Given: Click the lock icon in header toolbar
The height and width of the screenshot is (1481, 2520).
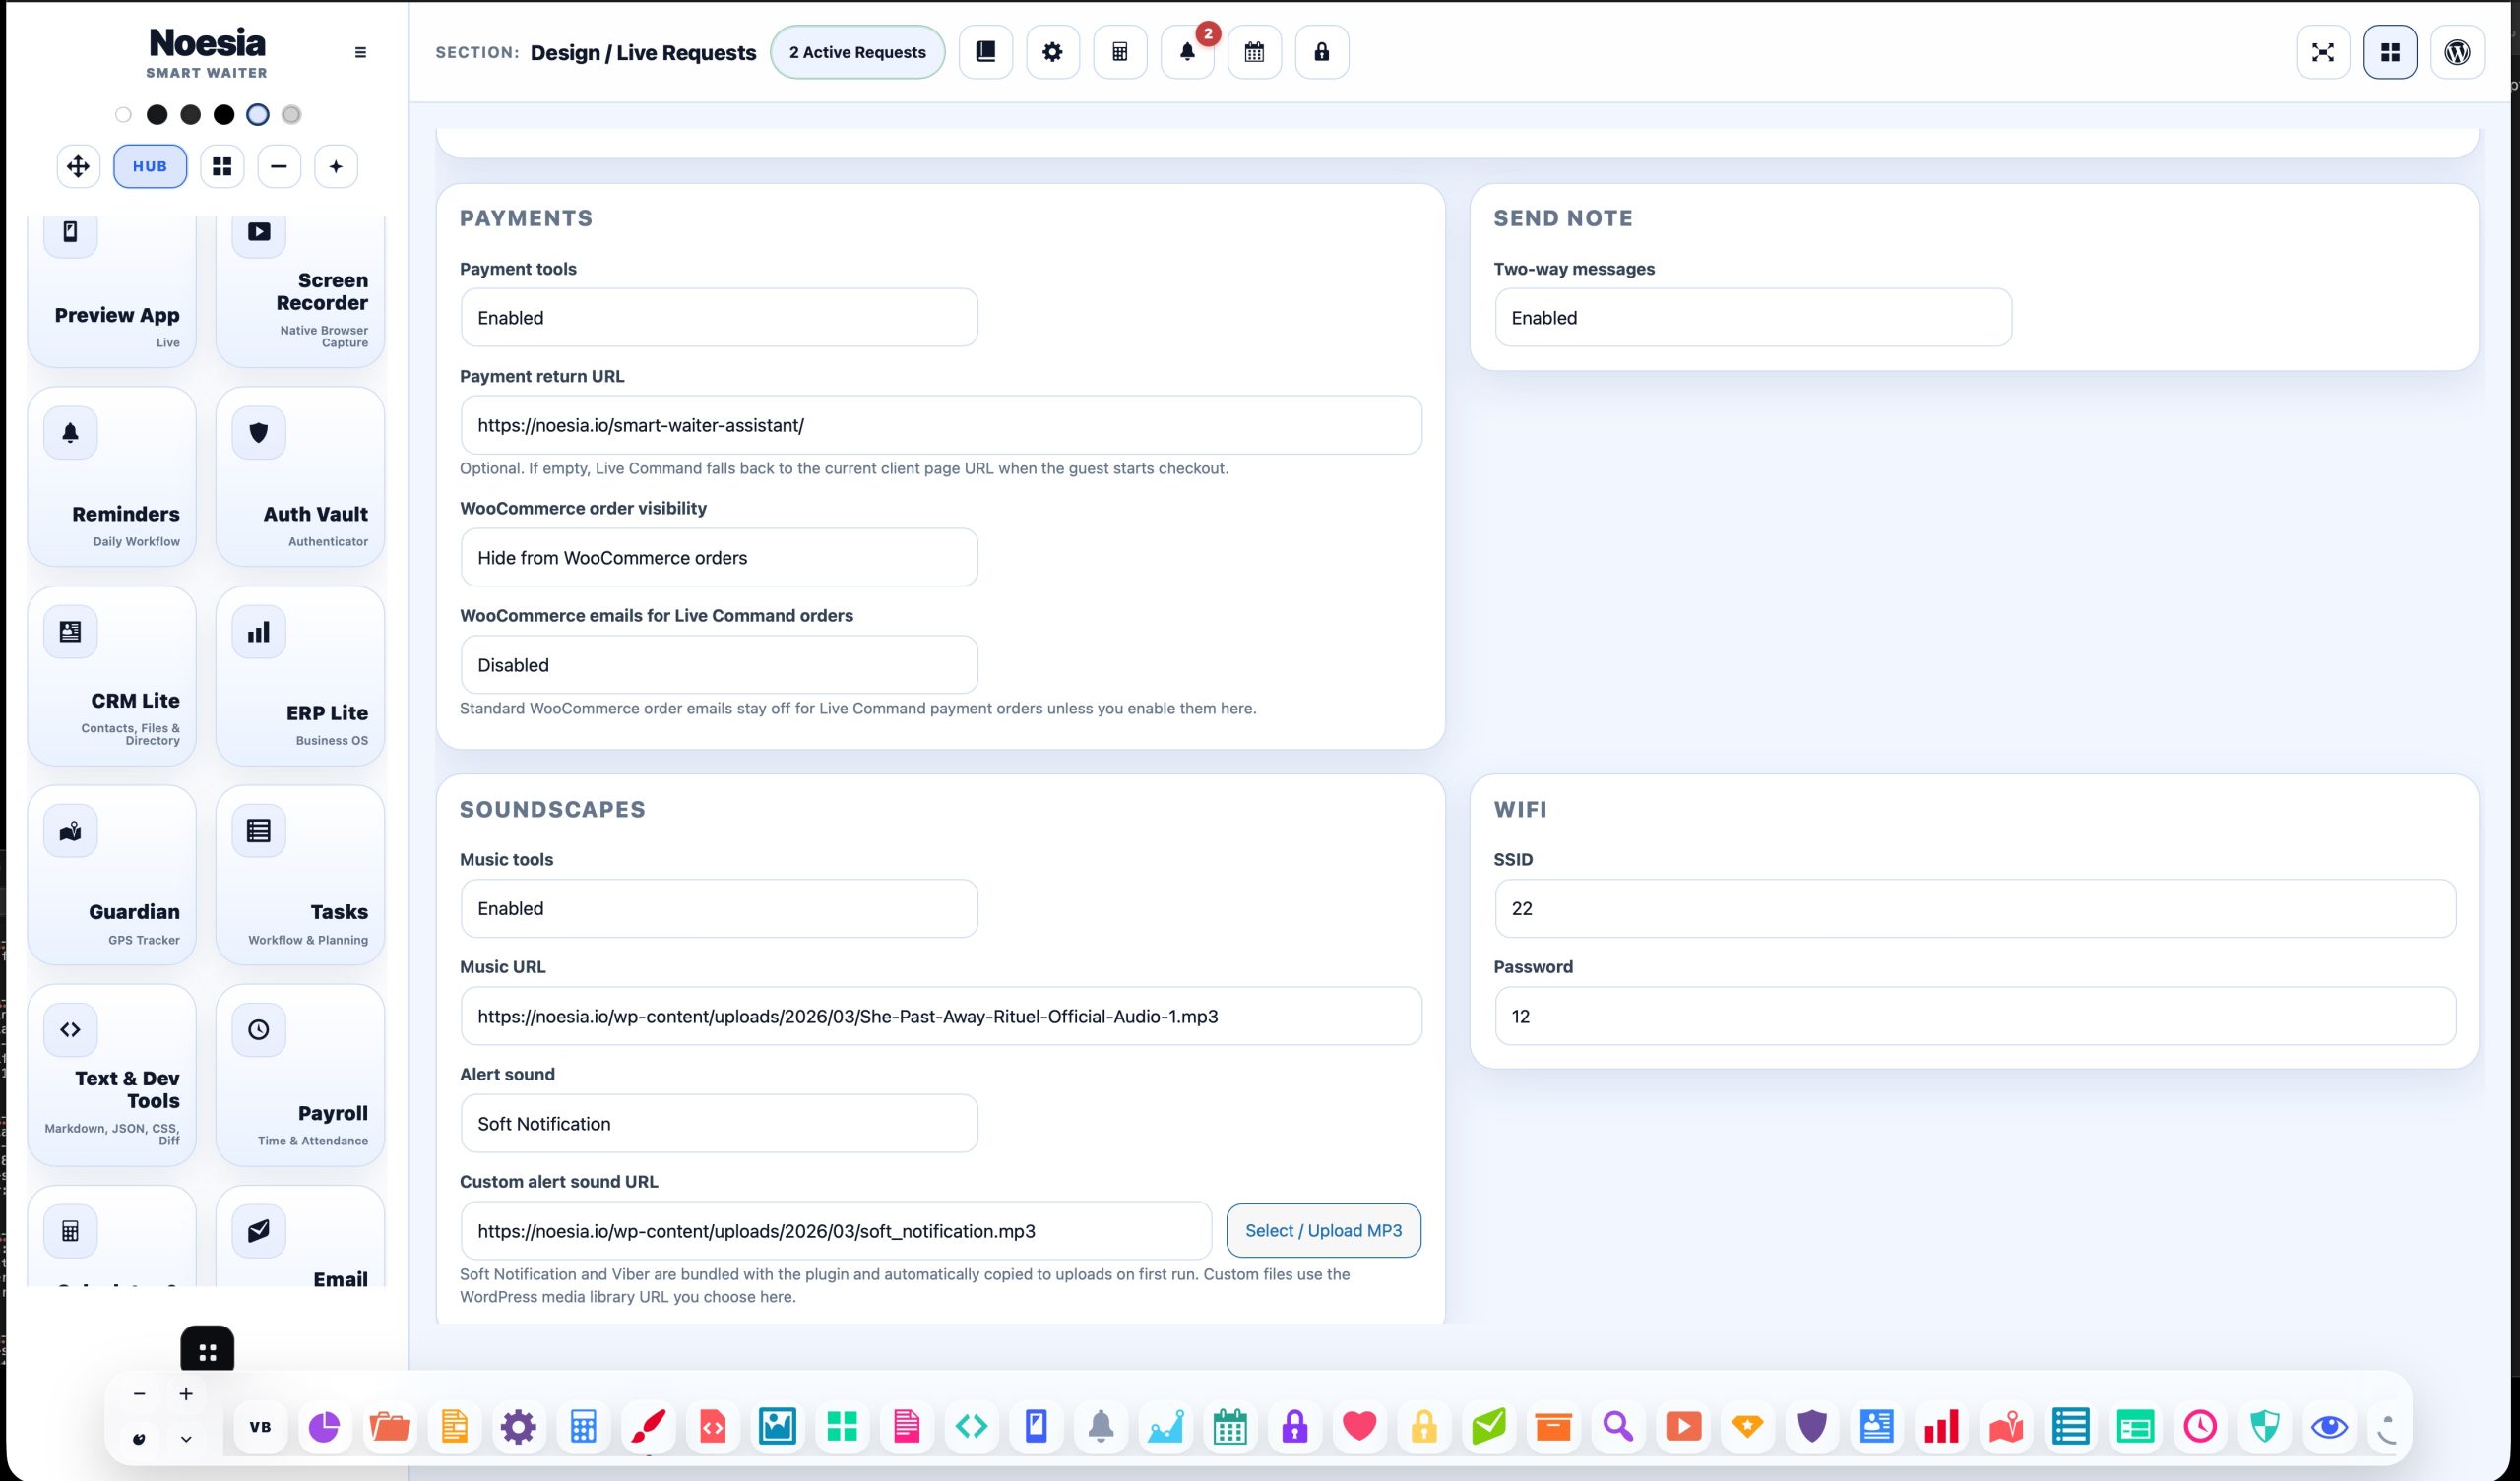Looking at the screenshot, I should coord(1322,52).
